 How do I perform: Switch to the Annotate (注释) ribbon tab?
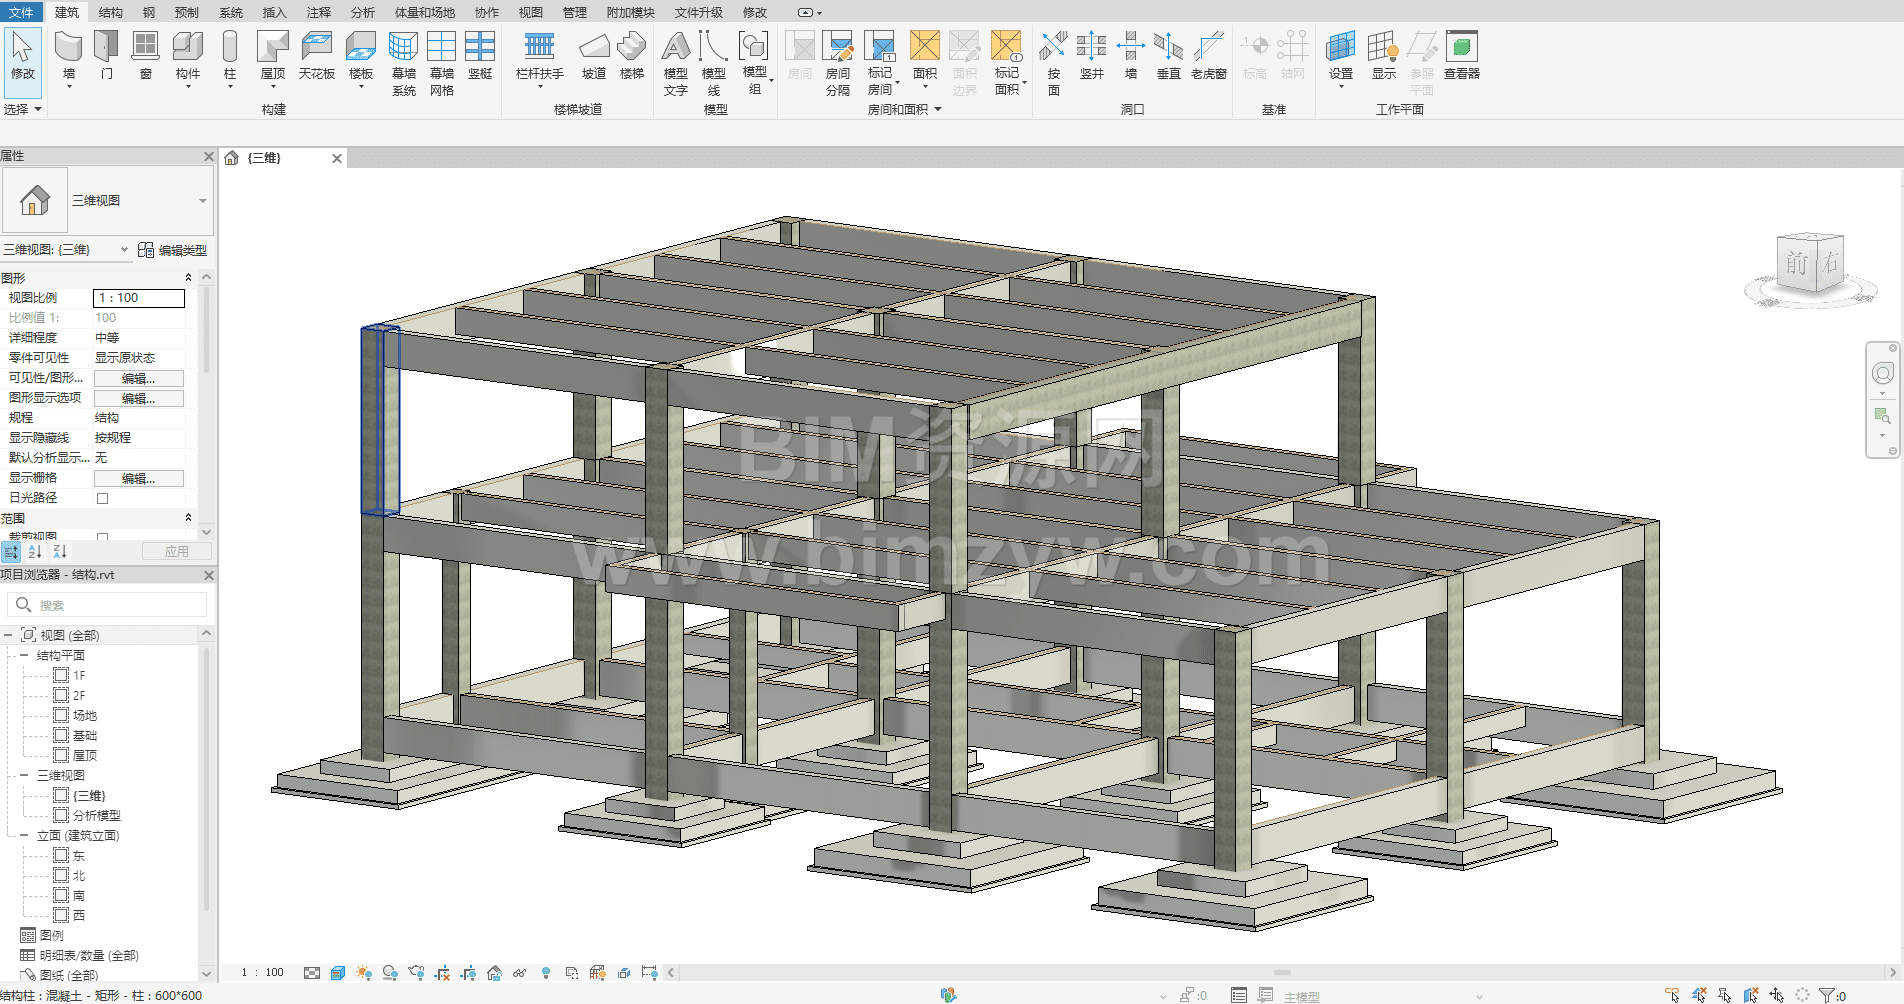coord(318,12)
